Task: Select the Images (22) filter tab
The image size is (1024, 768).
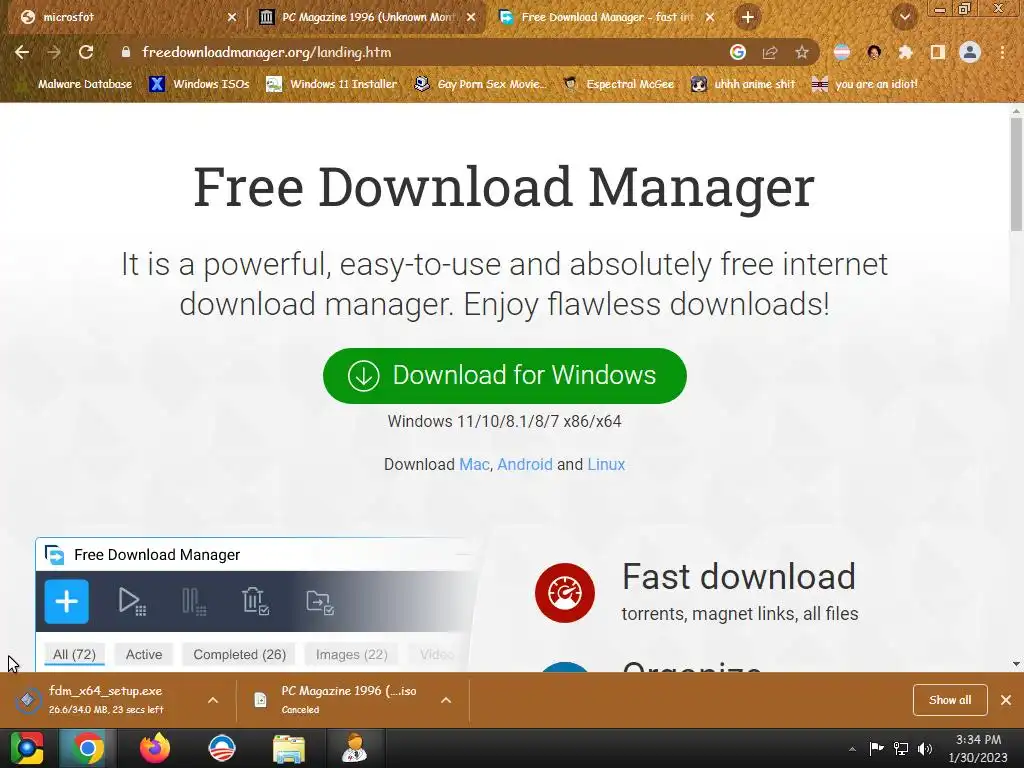Action: coord(351,654)
